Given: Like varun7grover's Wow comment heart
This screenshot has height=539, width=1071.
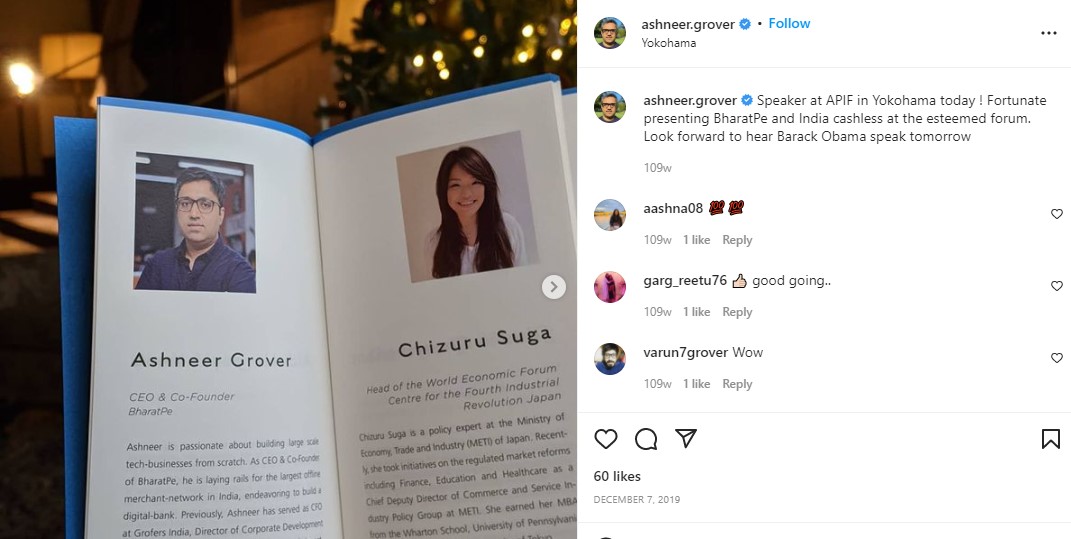Looking at the screenshot, I should (1056, 358).
